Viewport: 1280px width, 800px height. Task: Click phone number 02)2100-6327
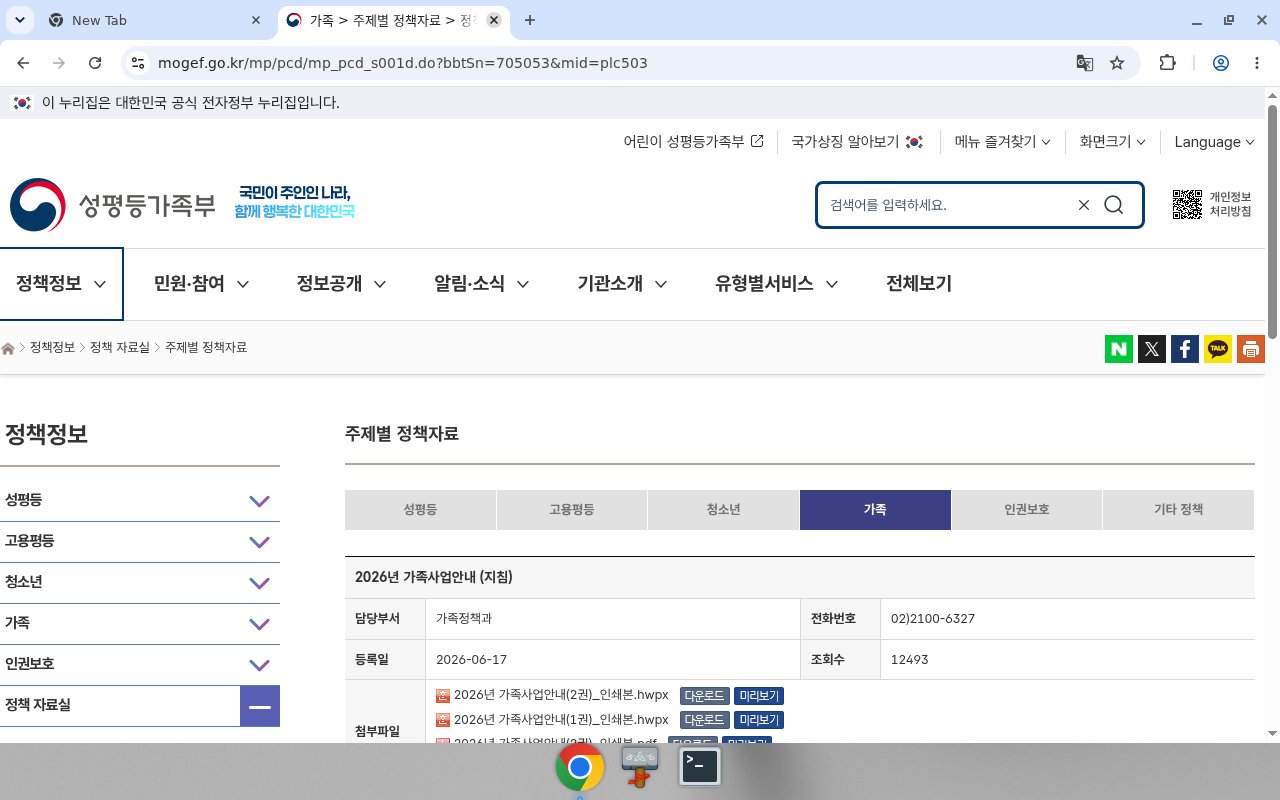932,619
